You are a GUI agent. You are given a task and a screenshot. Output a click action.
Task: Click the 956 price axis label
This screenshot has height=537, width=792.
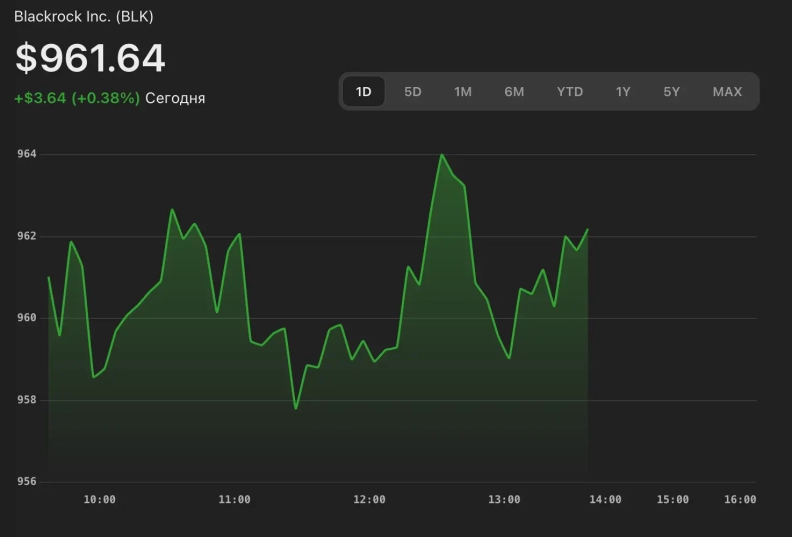coord(27,482)
